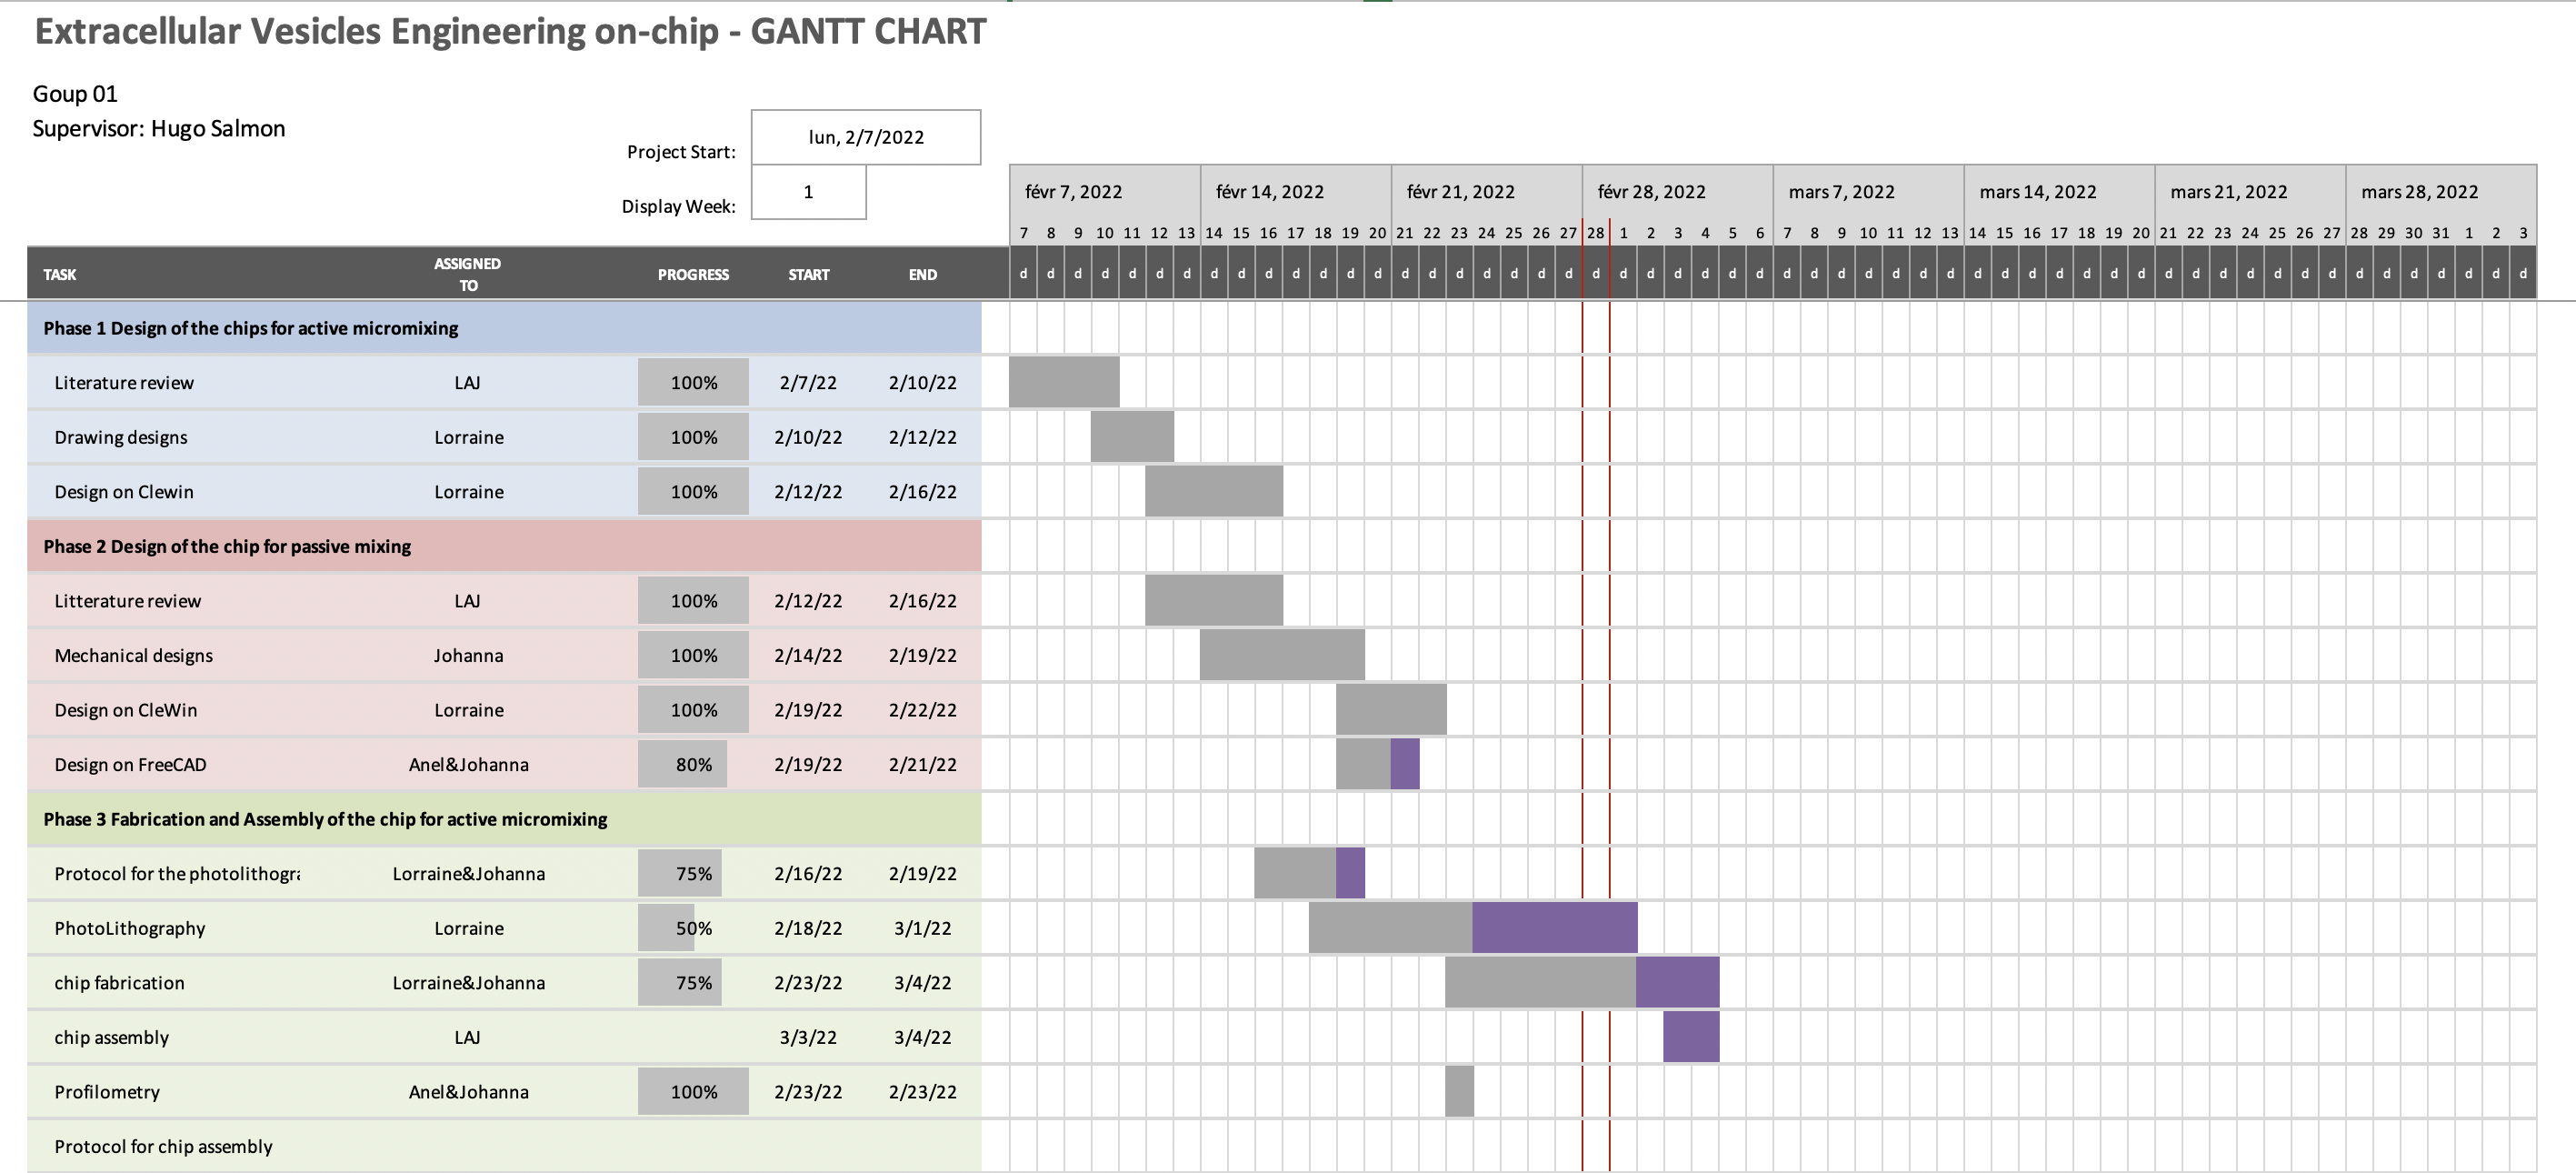Select the 'Litterature review' task in Phase 2
The width and height of the screenshot is (2576, 1173).
pos(127,601)
